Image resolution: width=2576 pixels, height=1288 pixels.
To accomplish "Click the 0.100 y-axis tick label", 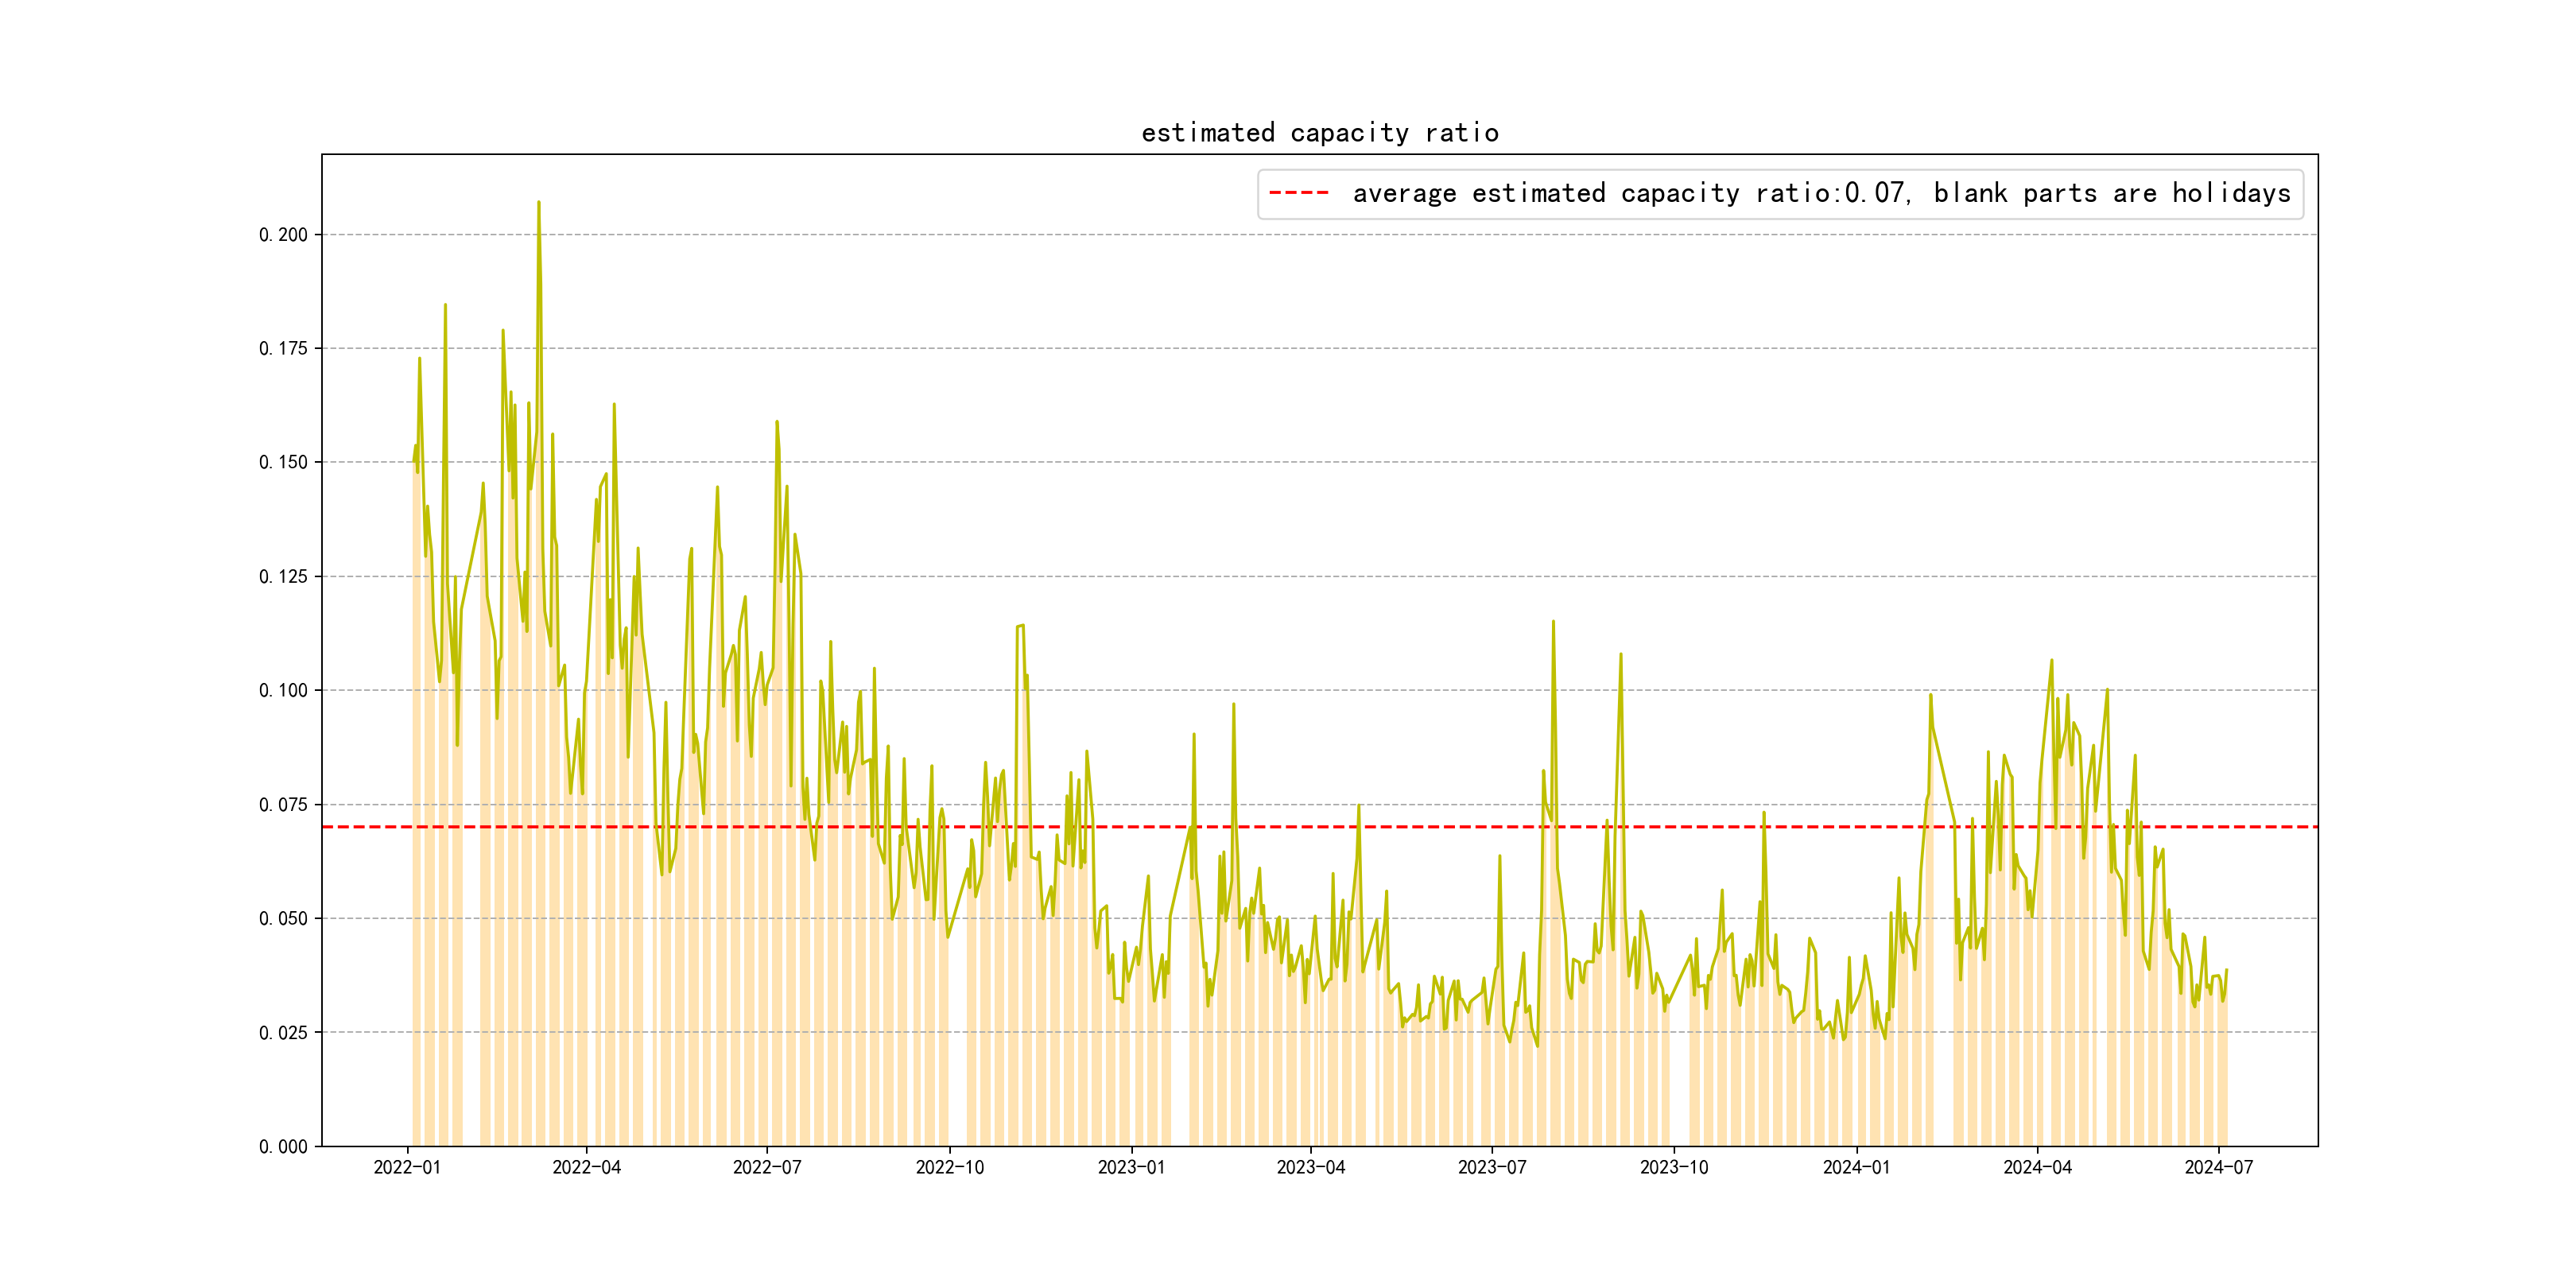I will (283, 691).
